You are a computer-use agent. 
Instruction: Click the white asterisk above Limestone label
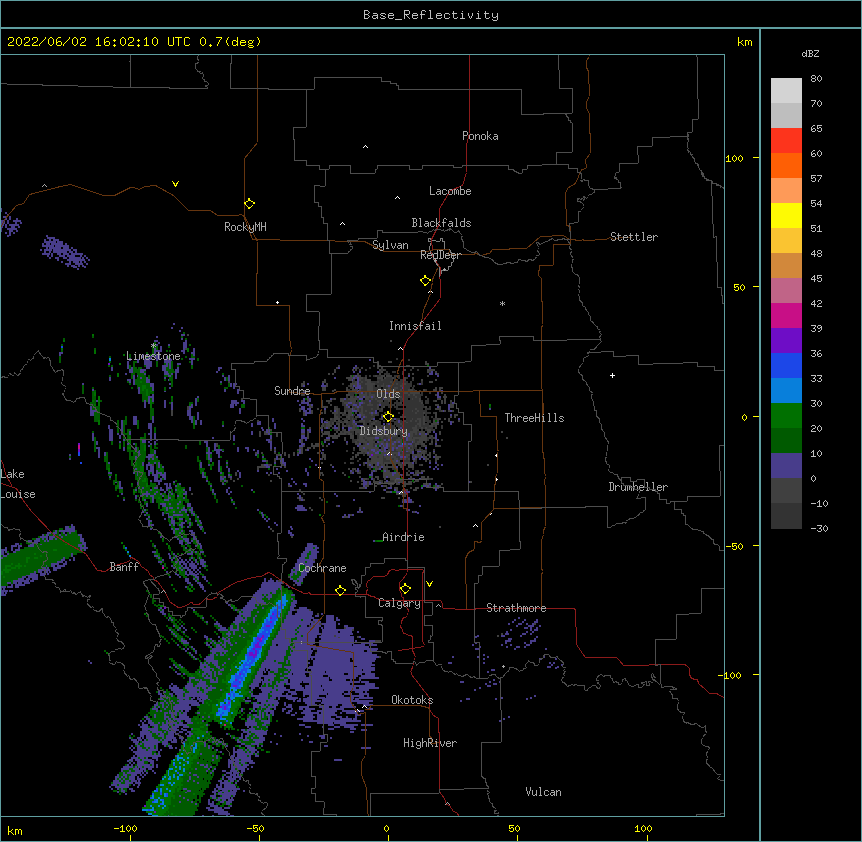153,346
